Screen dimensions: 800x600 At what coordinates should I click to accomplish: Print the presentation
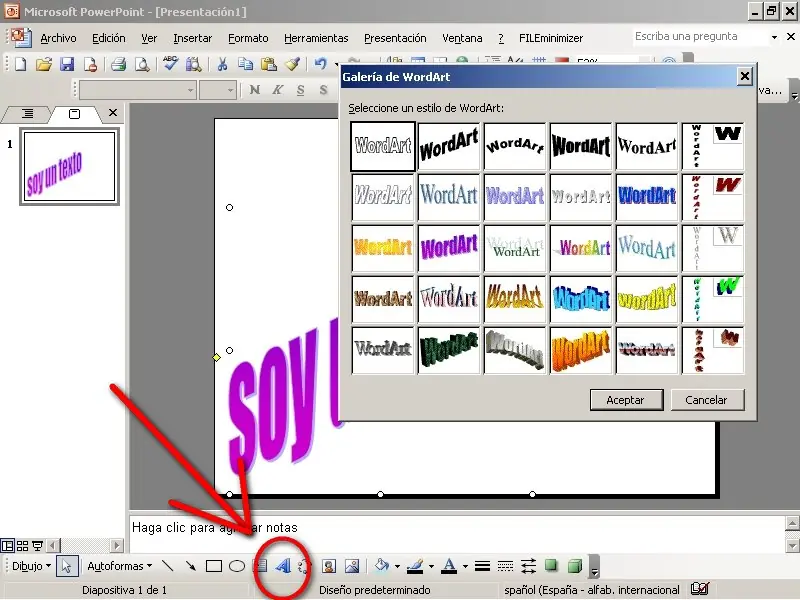(118, 64)
